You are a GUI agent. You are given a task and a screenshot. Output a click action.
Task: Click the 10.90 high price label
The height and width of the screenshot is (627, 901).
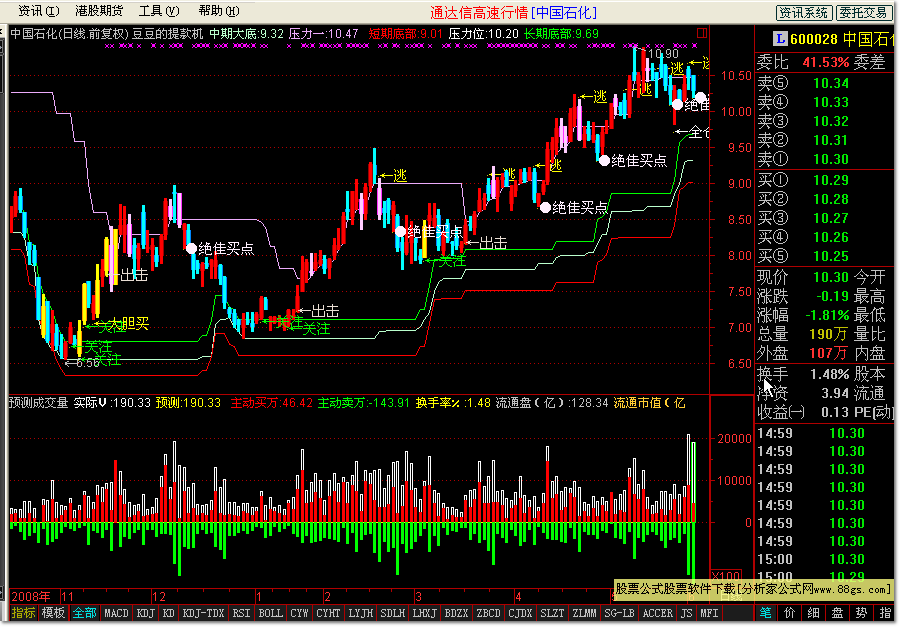point(664,53)
